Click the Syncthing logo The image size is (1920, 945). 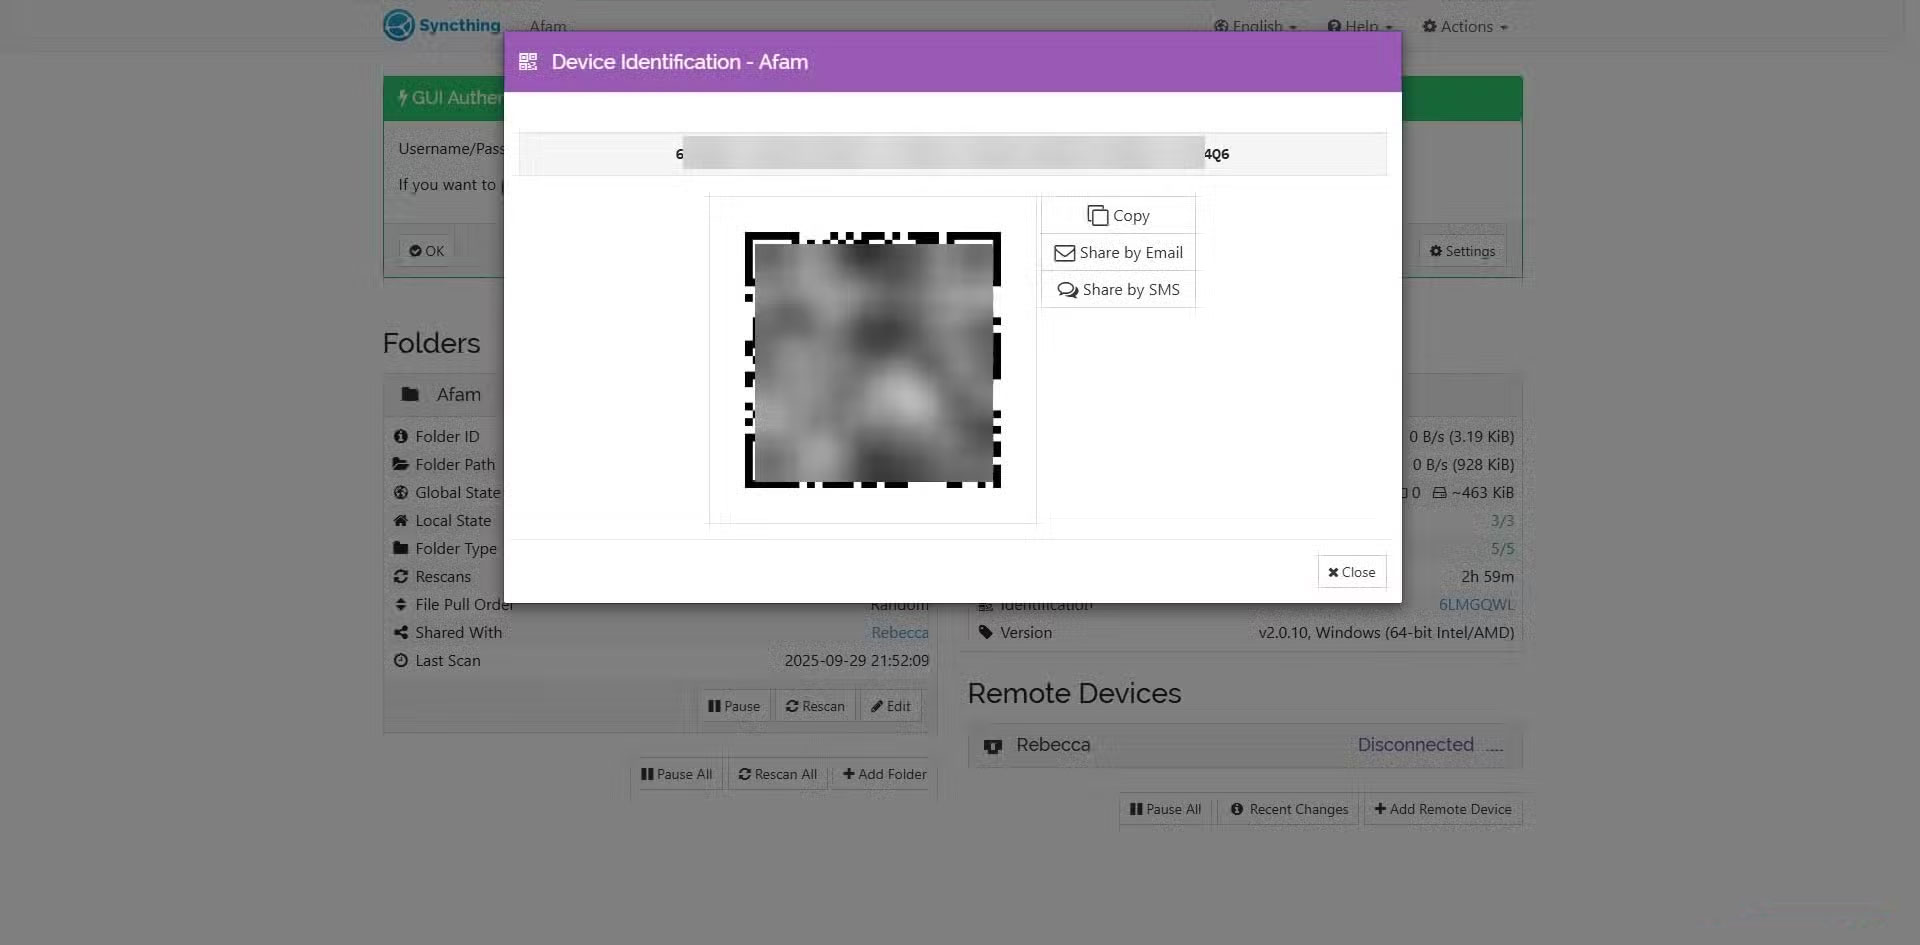[400, 25]
